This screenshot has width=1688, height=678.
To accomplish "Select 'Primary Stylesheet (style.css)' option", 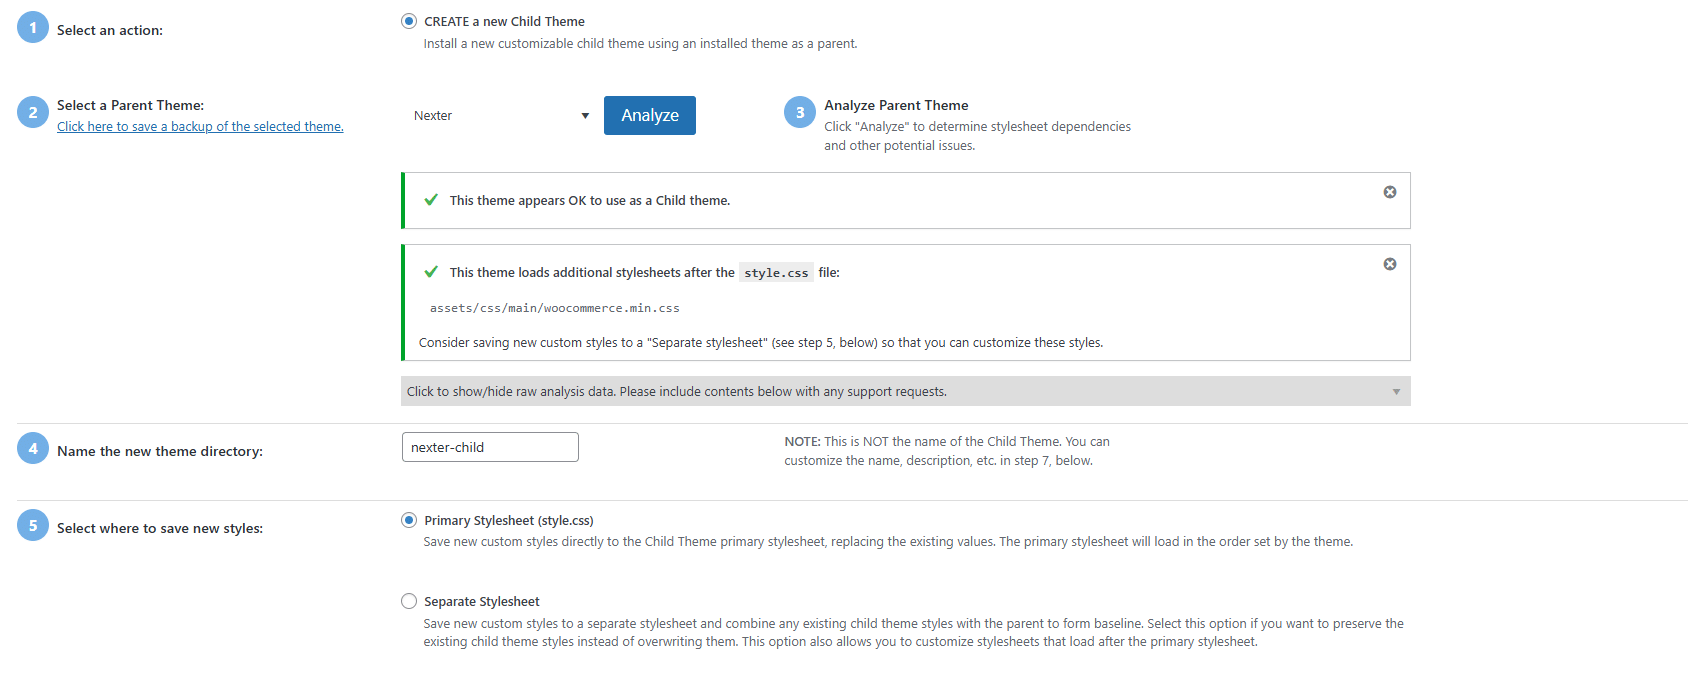I will coord(408,519).
